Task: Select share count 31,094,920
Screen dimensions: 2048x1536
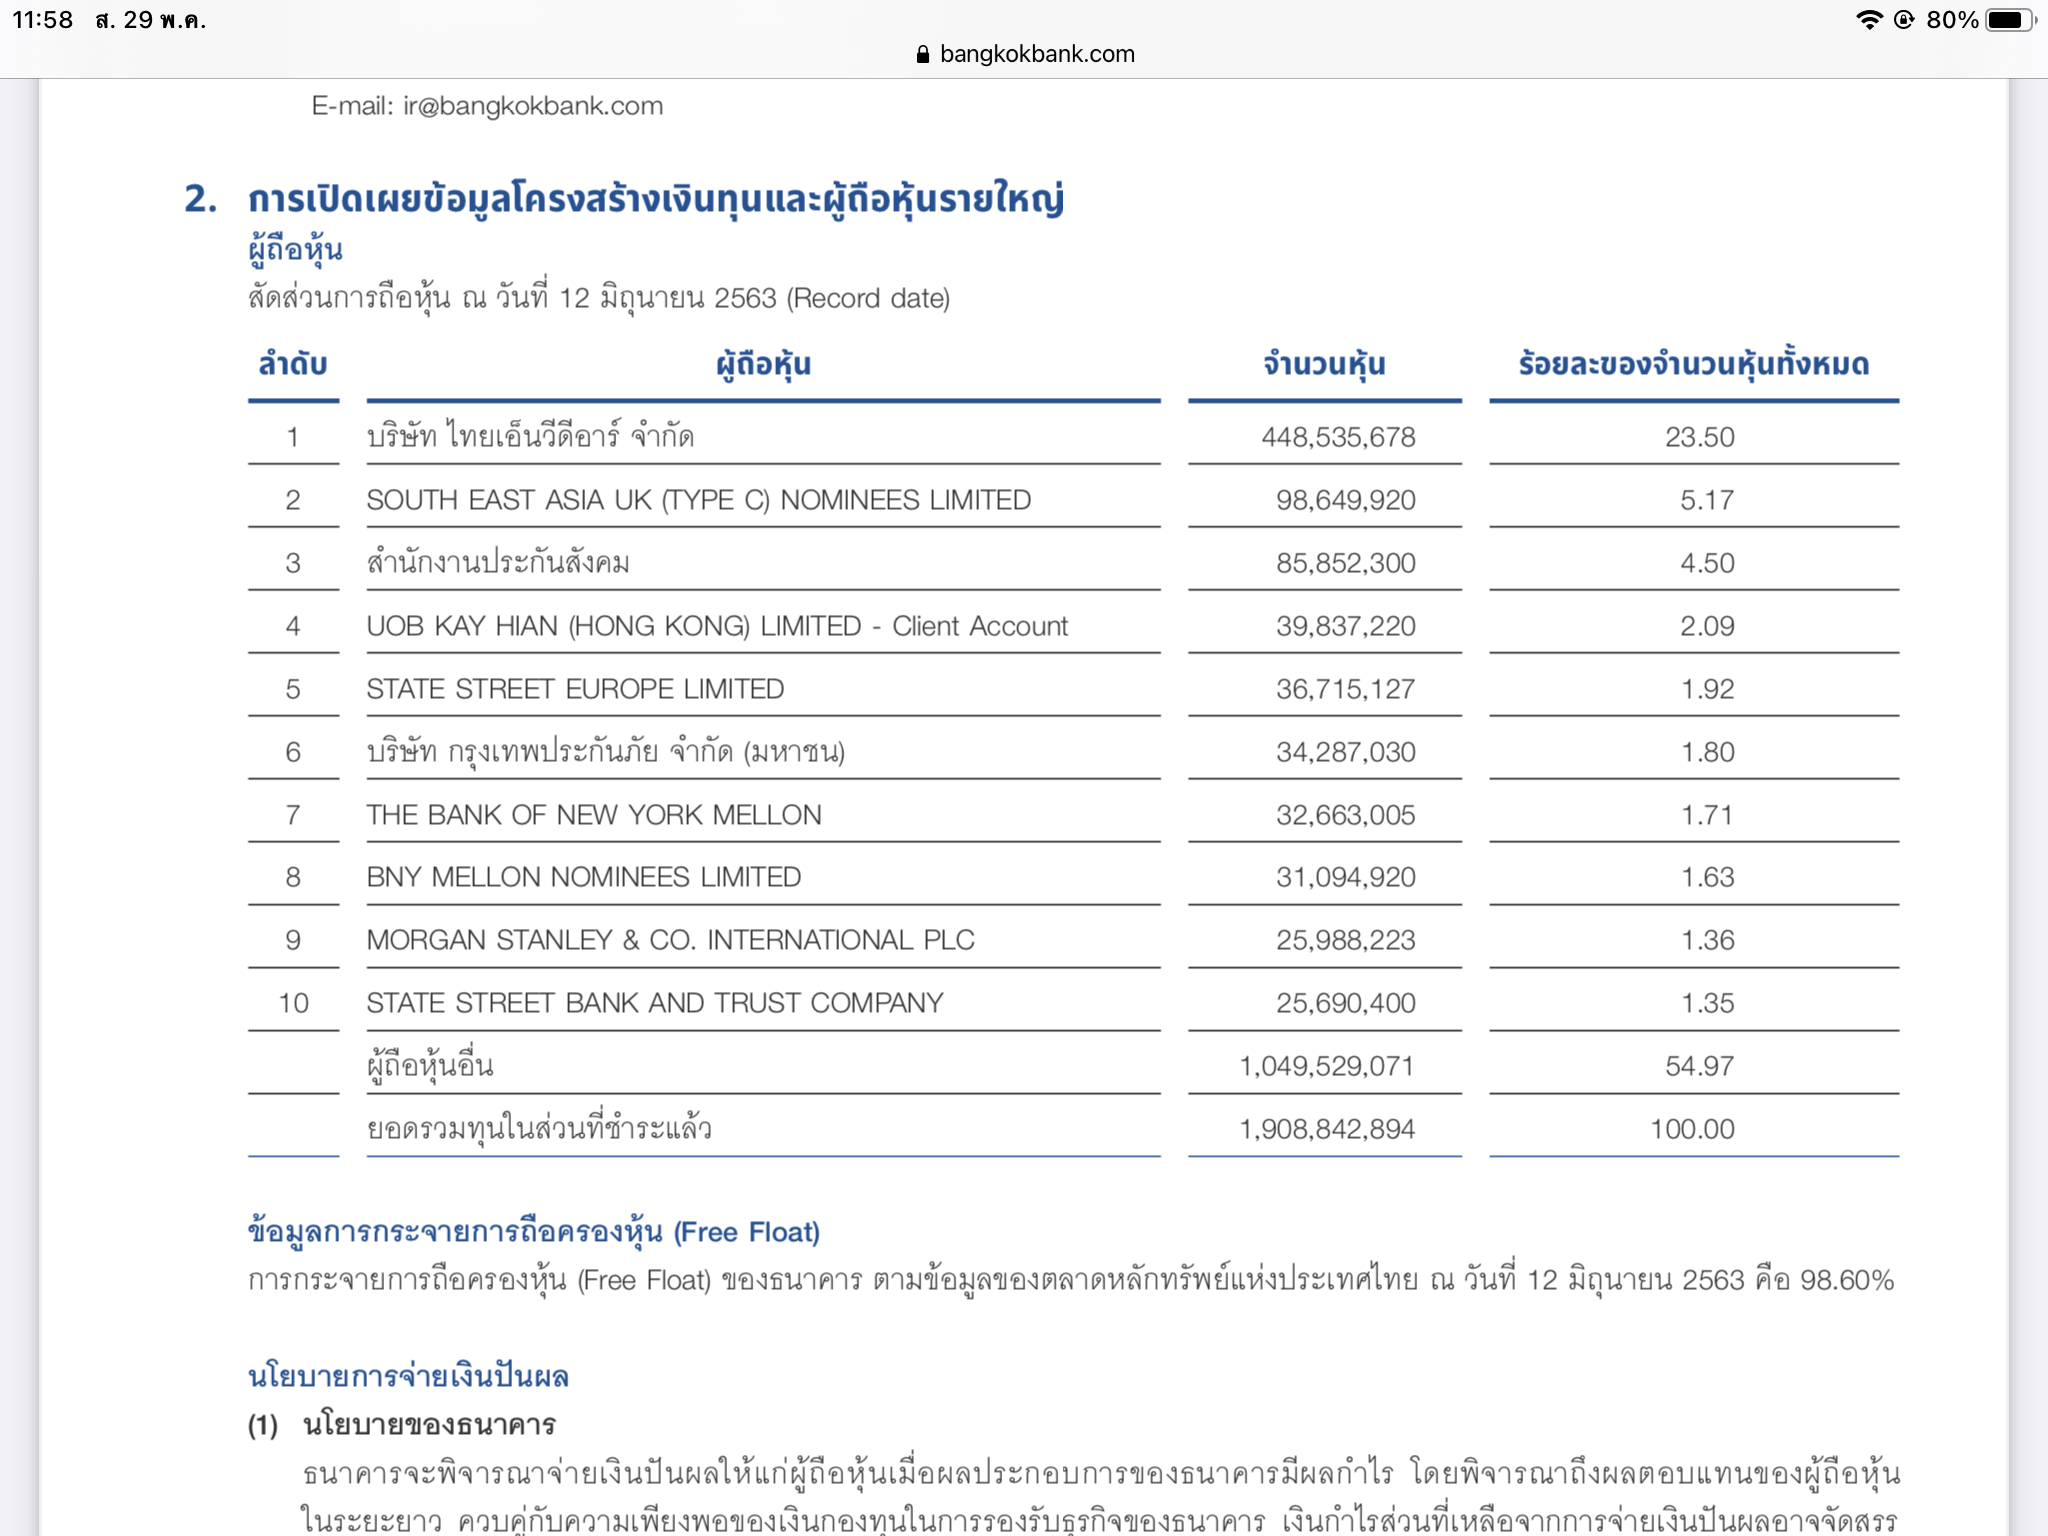Action: point(1345,877)
